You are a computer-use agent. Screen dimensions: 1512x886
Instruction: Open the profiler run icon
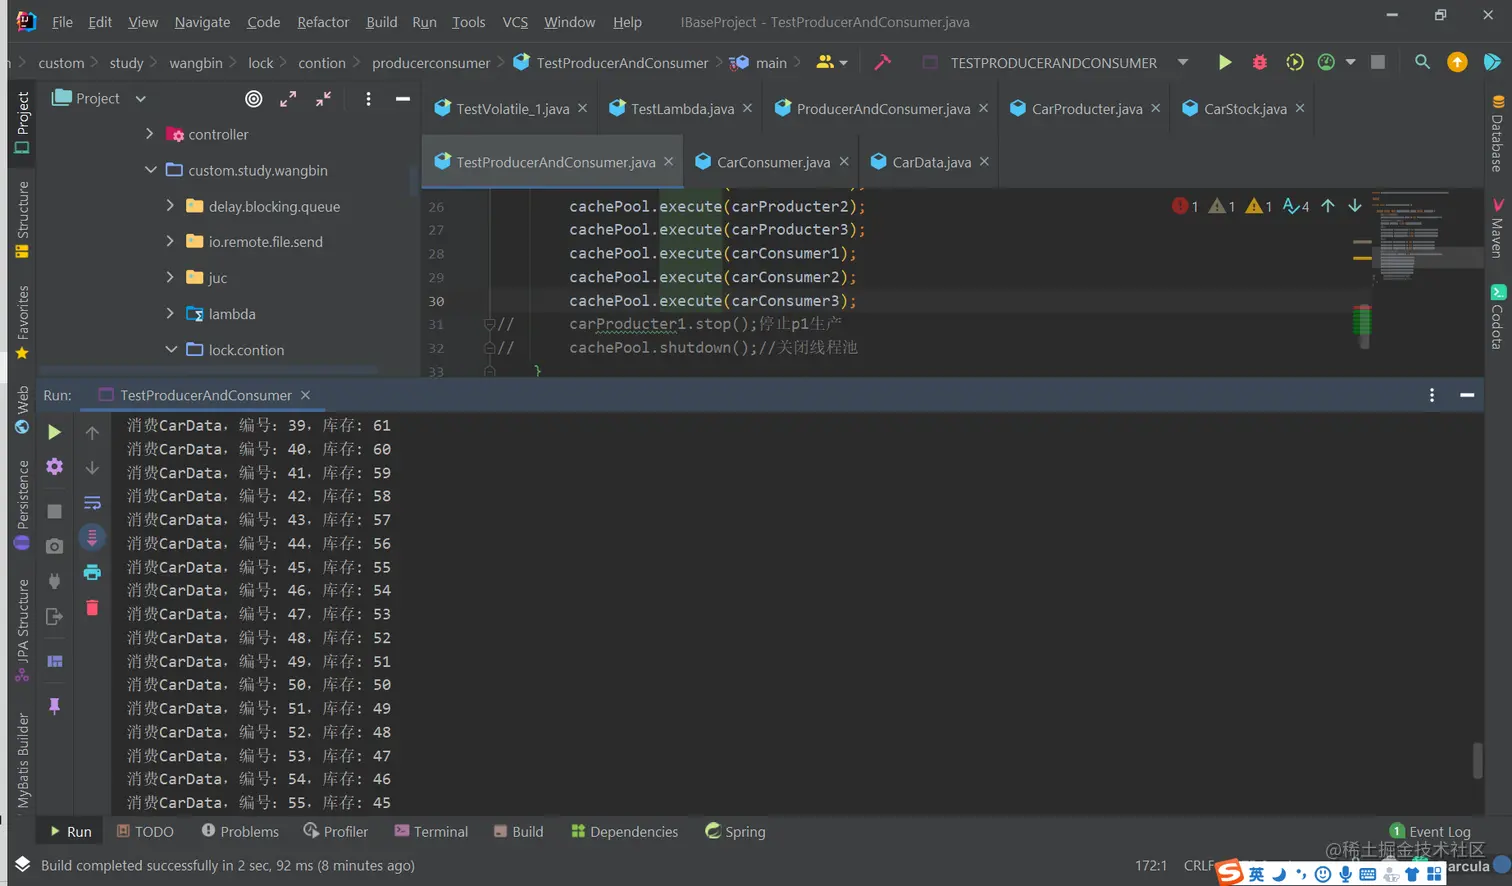pos(1326,62)
